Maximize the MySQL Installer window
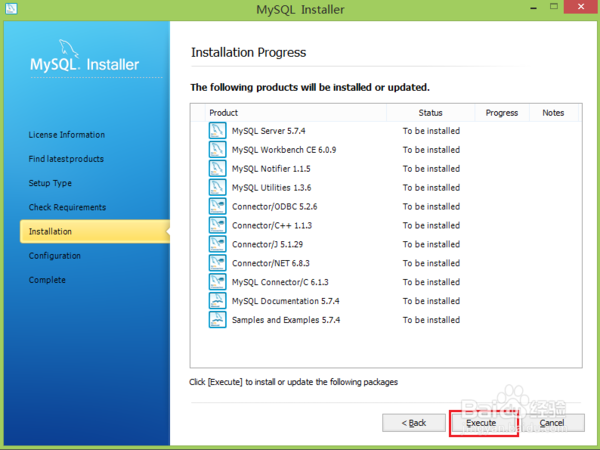Viewport: 600px width, 450px height. pyautogui.click(x=554, y=7)
